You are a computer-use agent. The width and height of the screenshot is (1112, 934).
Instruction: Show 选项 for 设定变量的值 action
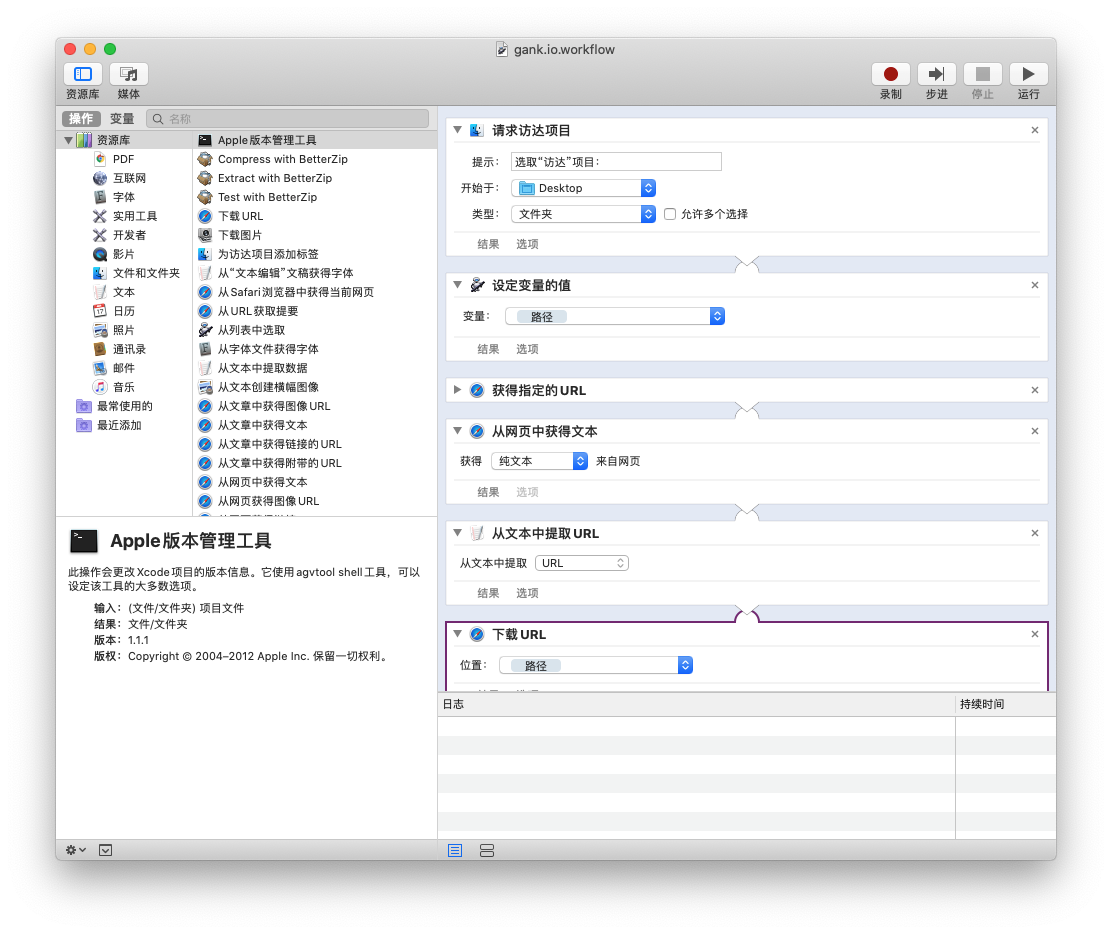(x=527, y=349)
